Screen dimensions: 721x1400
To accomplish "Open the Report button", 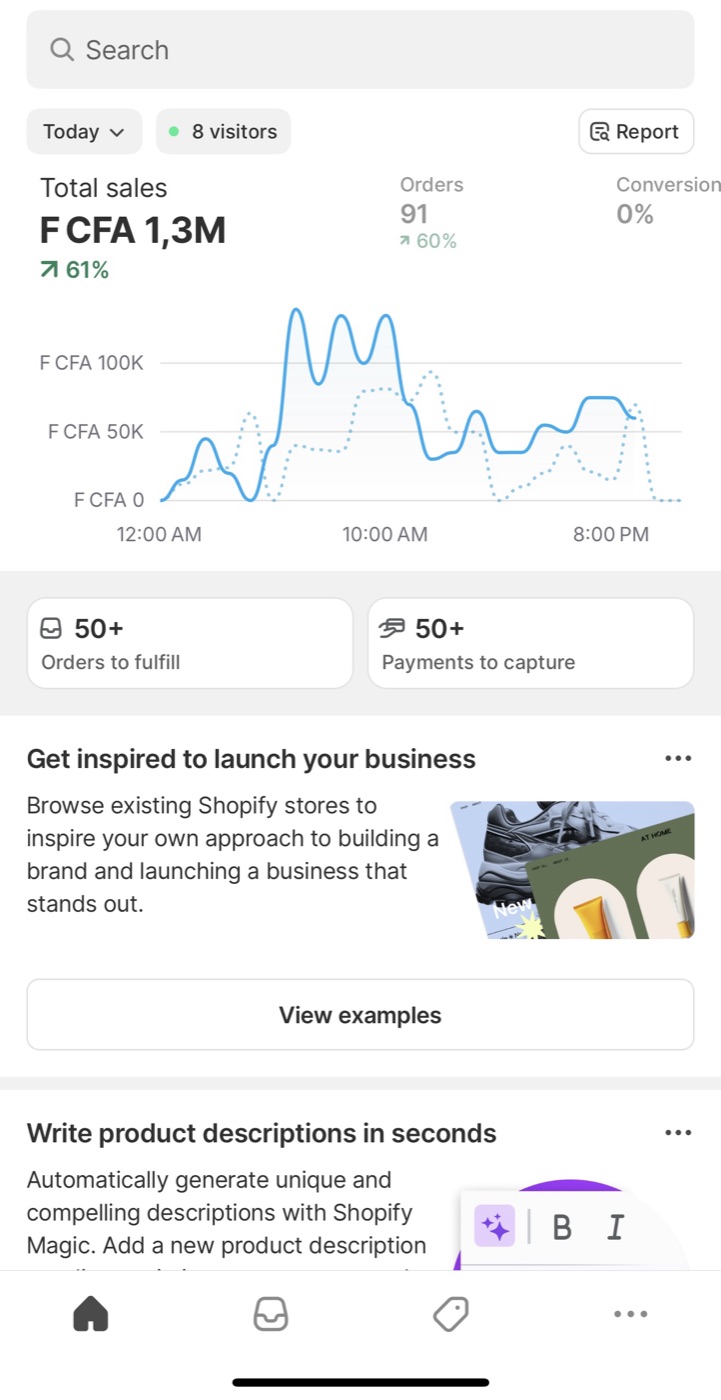I will [x=636, y=131].
